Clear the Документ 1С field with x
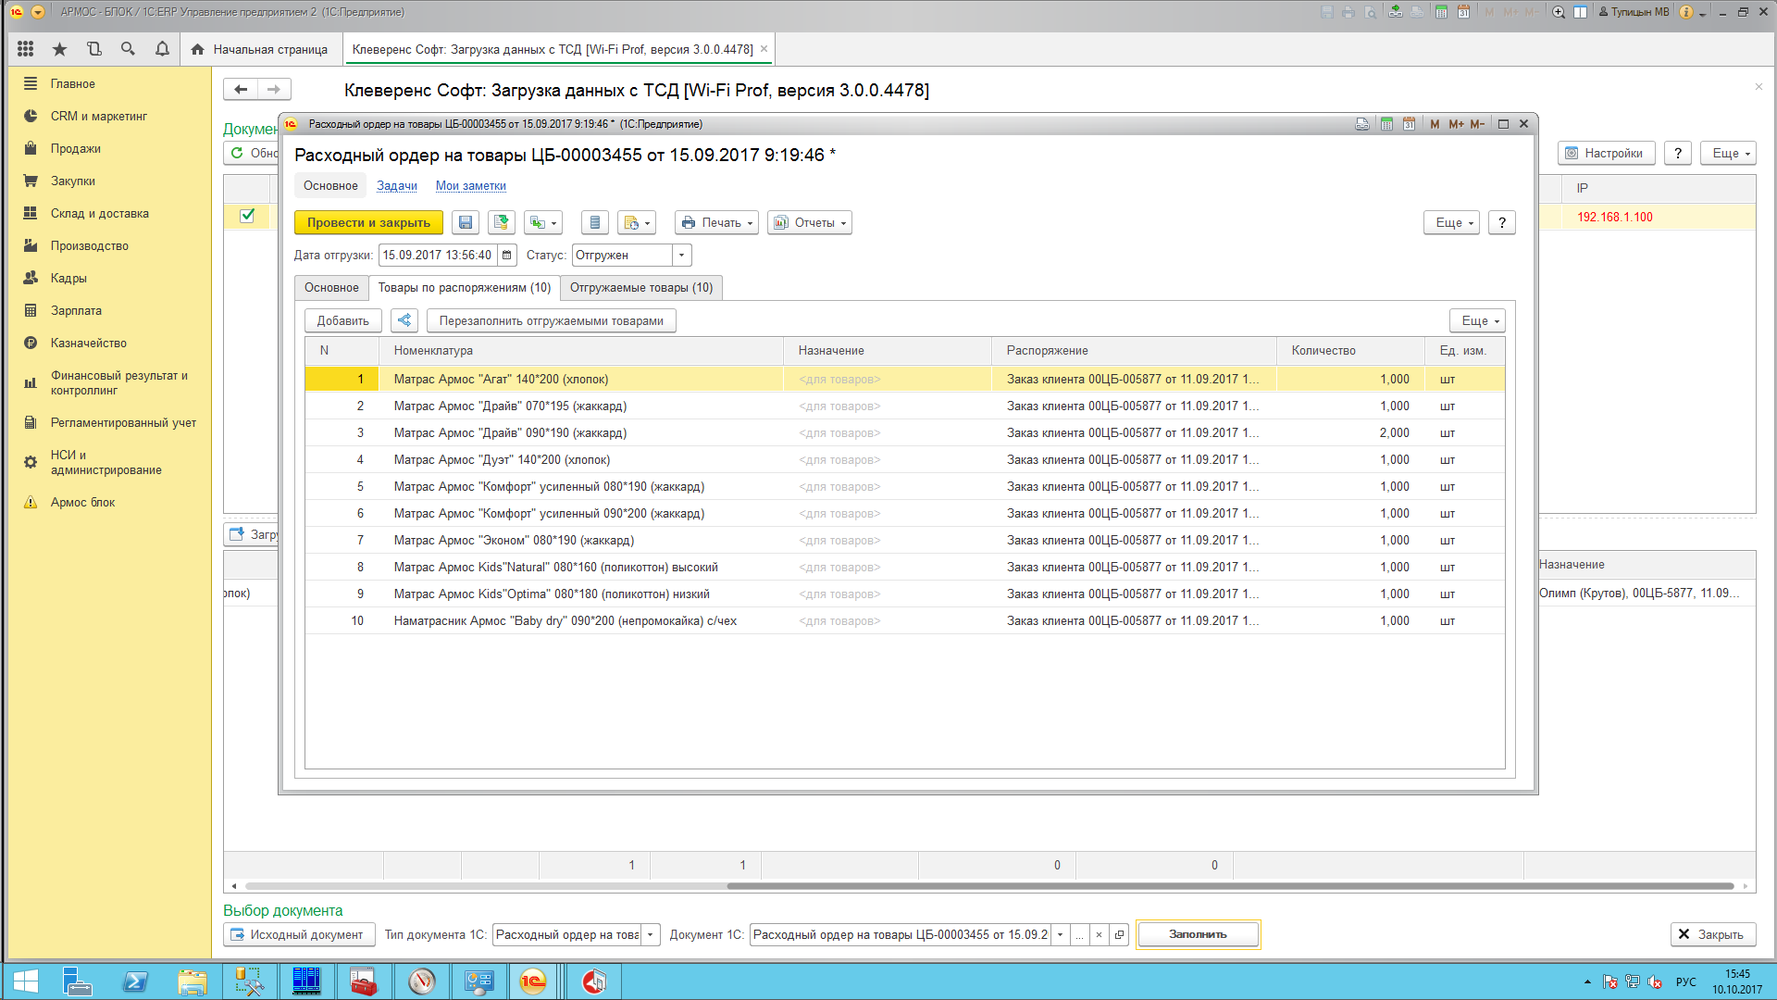Screen dimensions: 1777x1000 1099,935
